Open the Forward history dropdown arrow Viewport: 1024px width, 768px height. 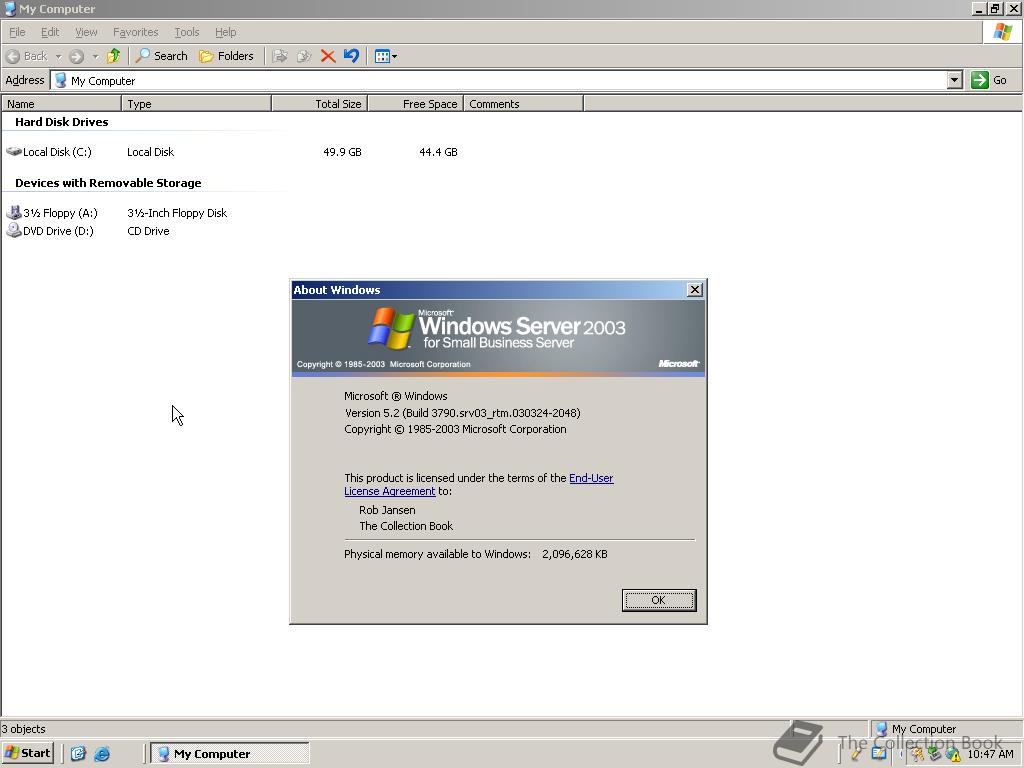click(95, 56)
